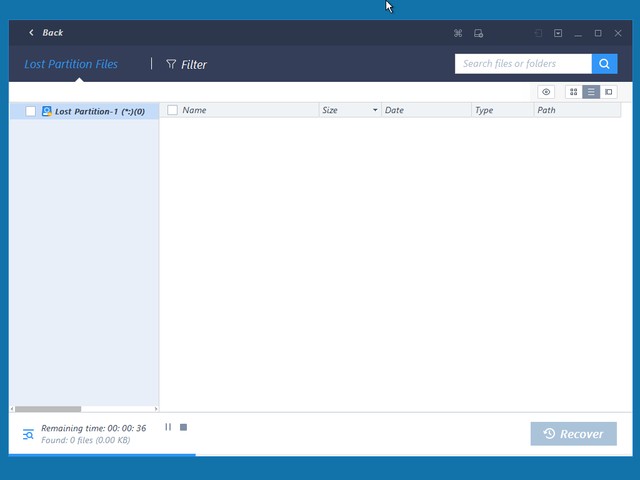Tick the select-all checkbox beside Name
Viewport: 640px width, 480px height.
pos(173,110)
